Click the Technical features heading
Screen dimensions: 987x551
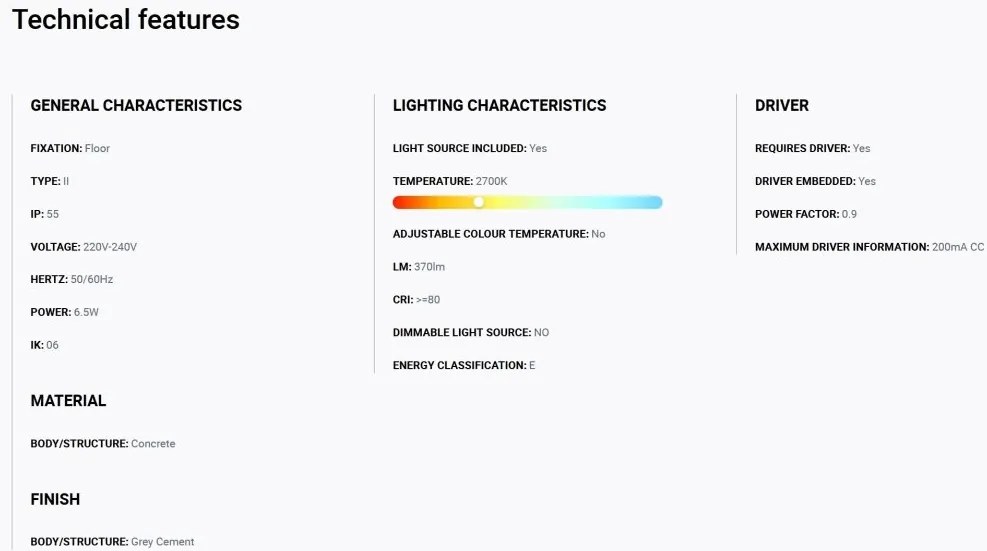(126, 20)
